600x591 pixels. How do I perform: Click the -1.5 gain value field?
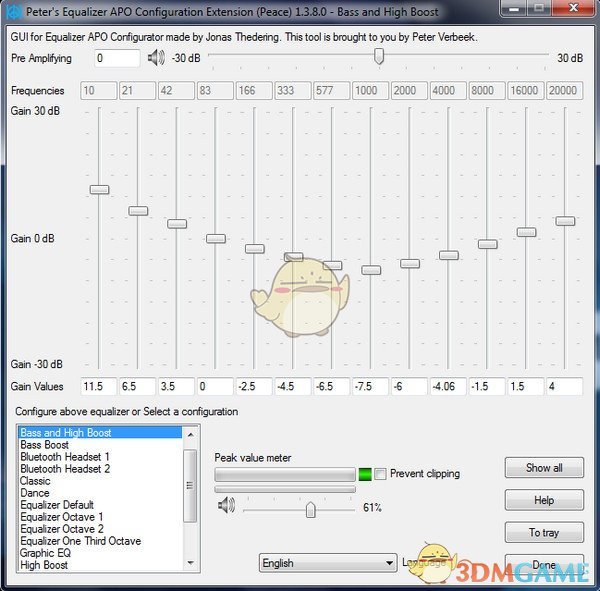487,386
